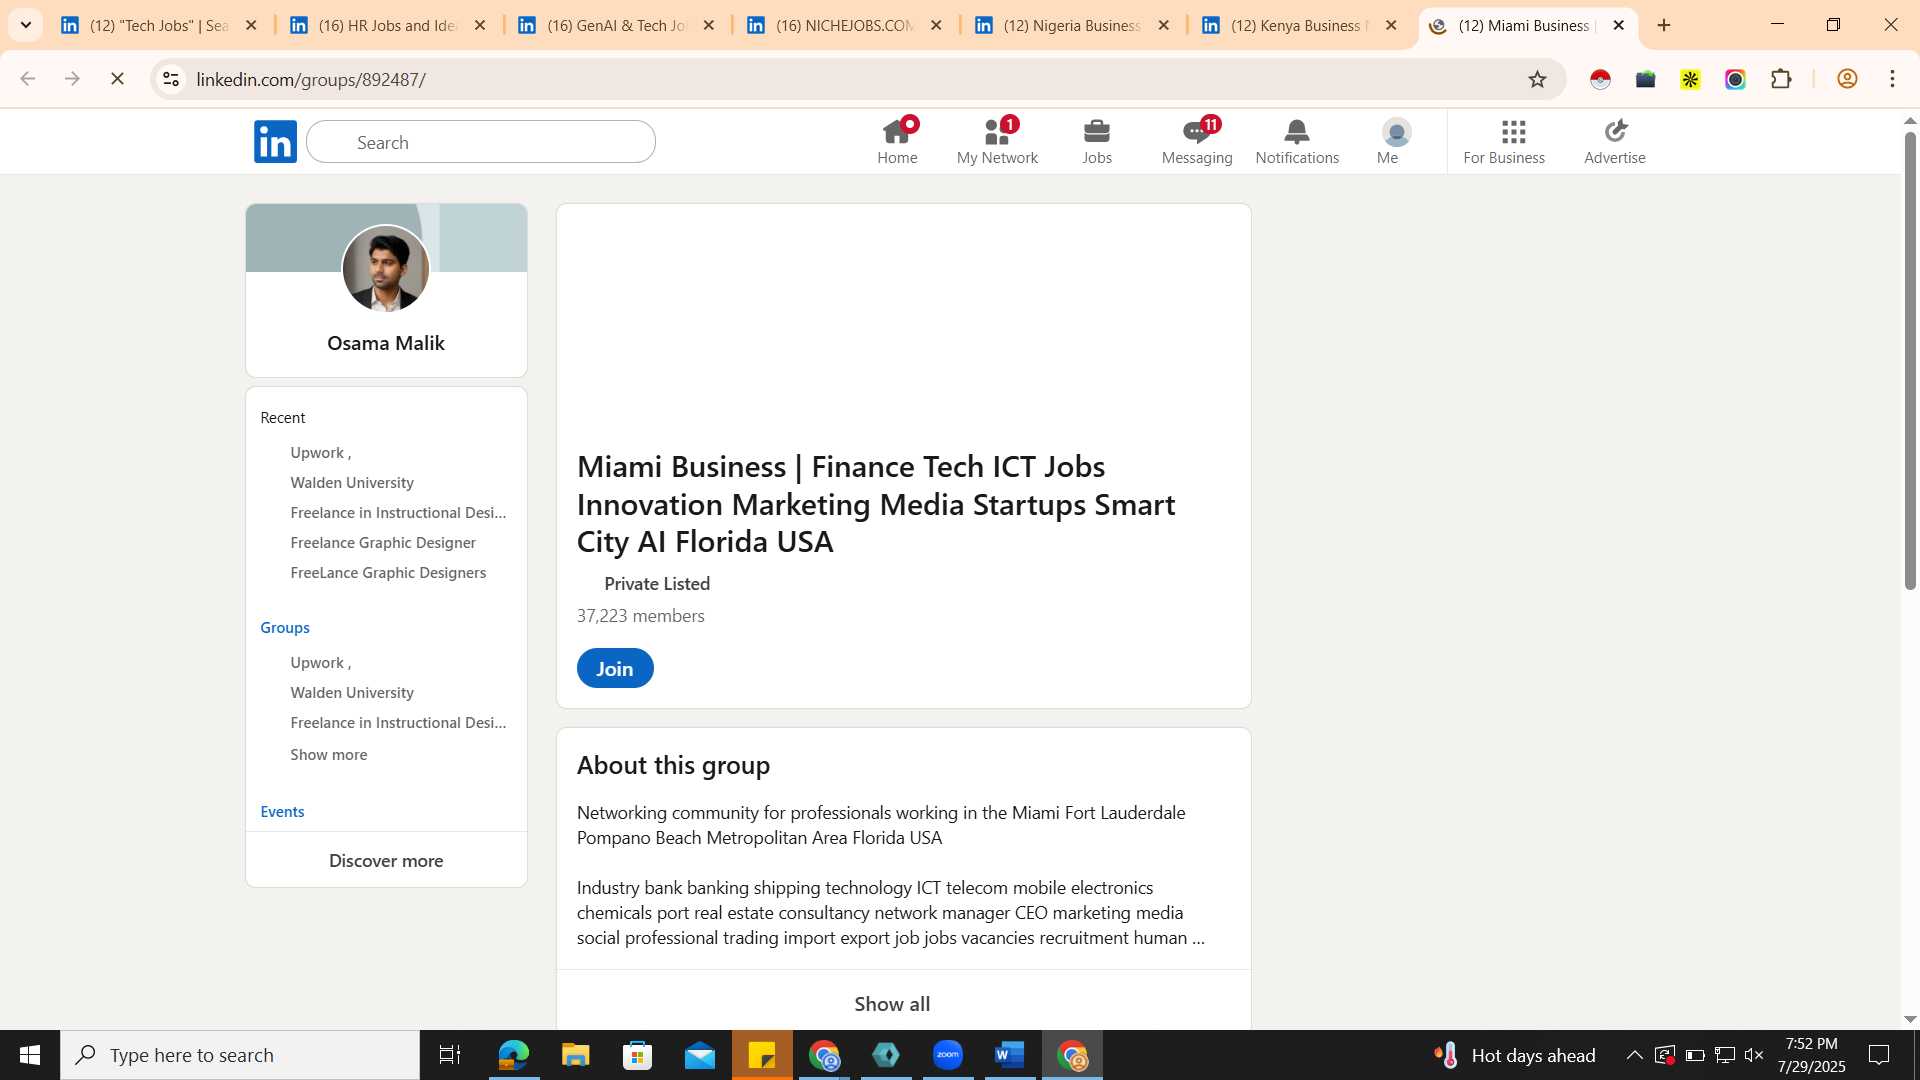The image size is (1920, 1080).
Task: Click the address bar URL
Action: [311, 79]
